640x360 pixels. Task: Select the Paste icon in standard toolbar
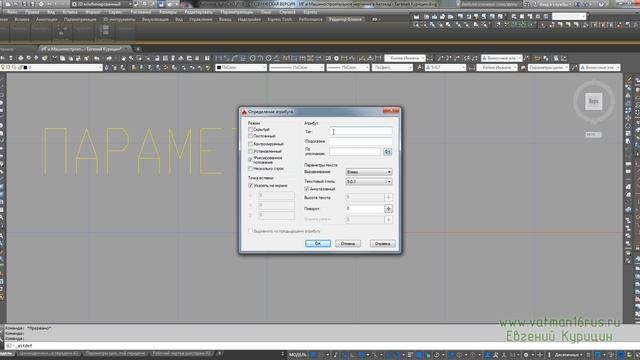[x=70, y=58]
